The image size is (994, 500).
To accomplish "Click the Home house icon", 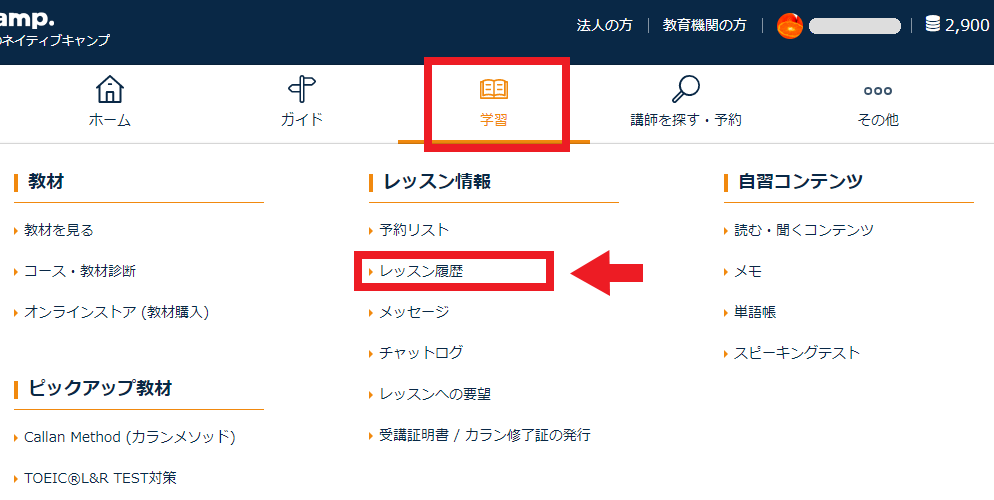I will (110, 89).
